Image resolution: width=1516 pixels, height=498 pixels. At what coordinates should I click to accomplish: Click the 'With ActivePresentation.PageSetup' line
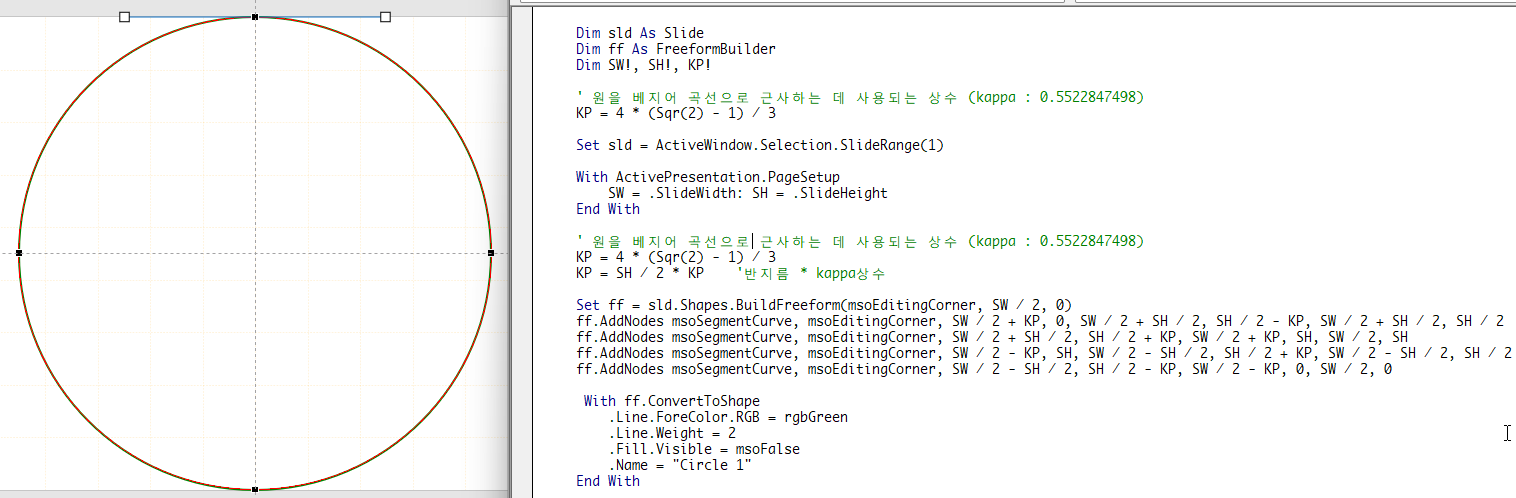pos(707,177)
